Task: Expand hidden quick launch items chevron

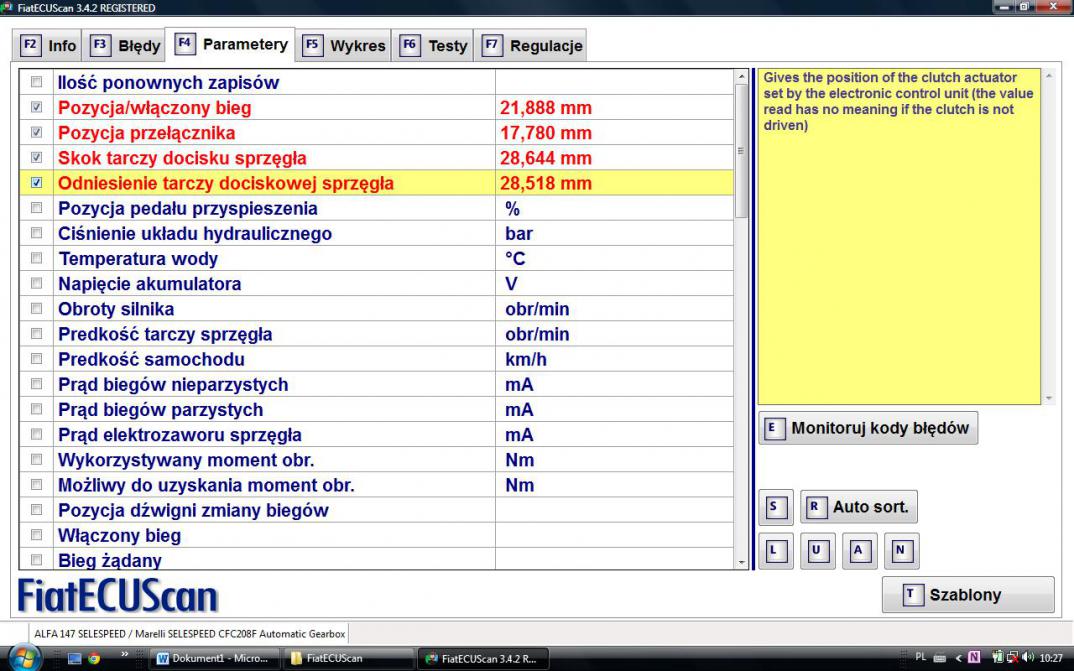Action: (126, 657)
